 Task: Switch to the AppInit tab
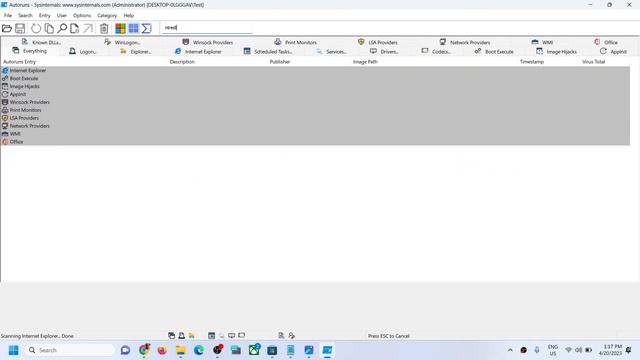613,51
